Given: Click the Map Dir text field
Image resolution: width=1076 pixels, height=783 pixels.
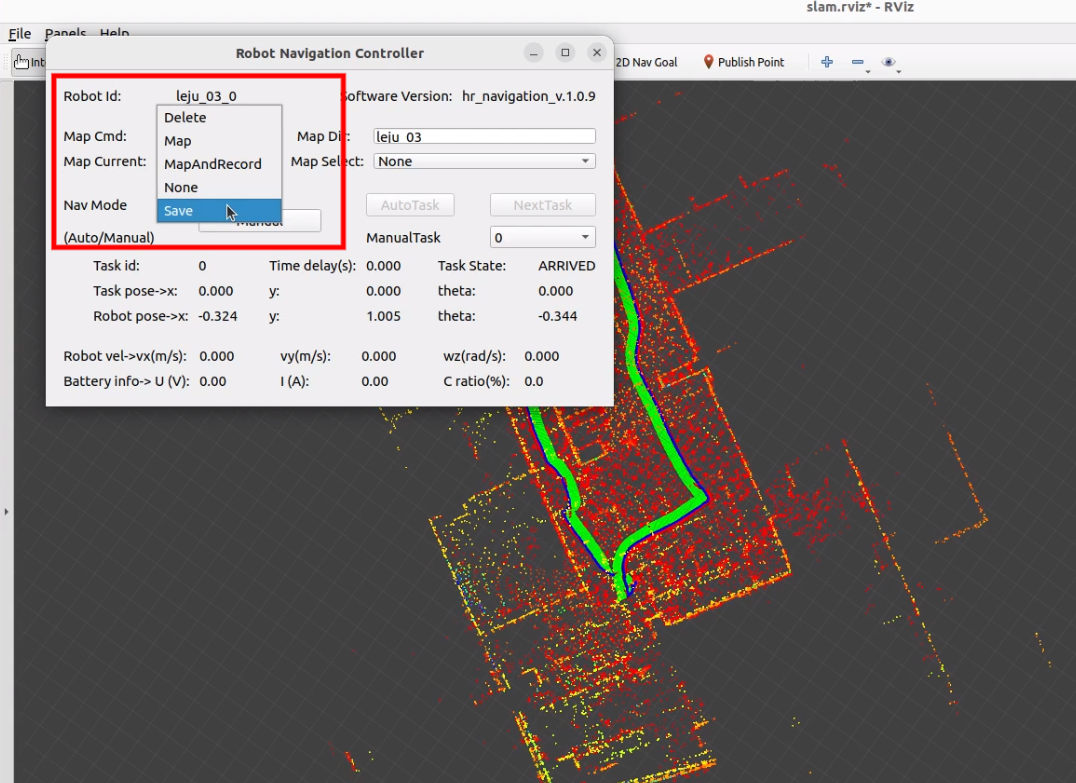Looking at the screenshot, I should 484,137.
